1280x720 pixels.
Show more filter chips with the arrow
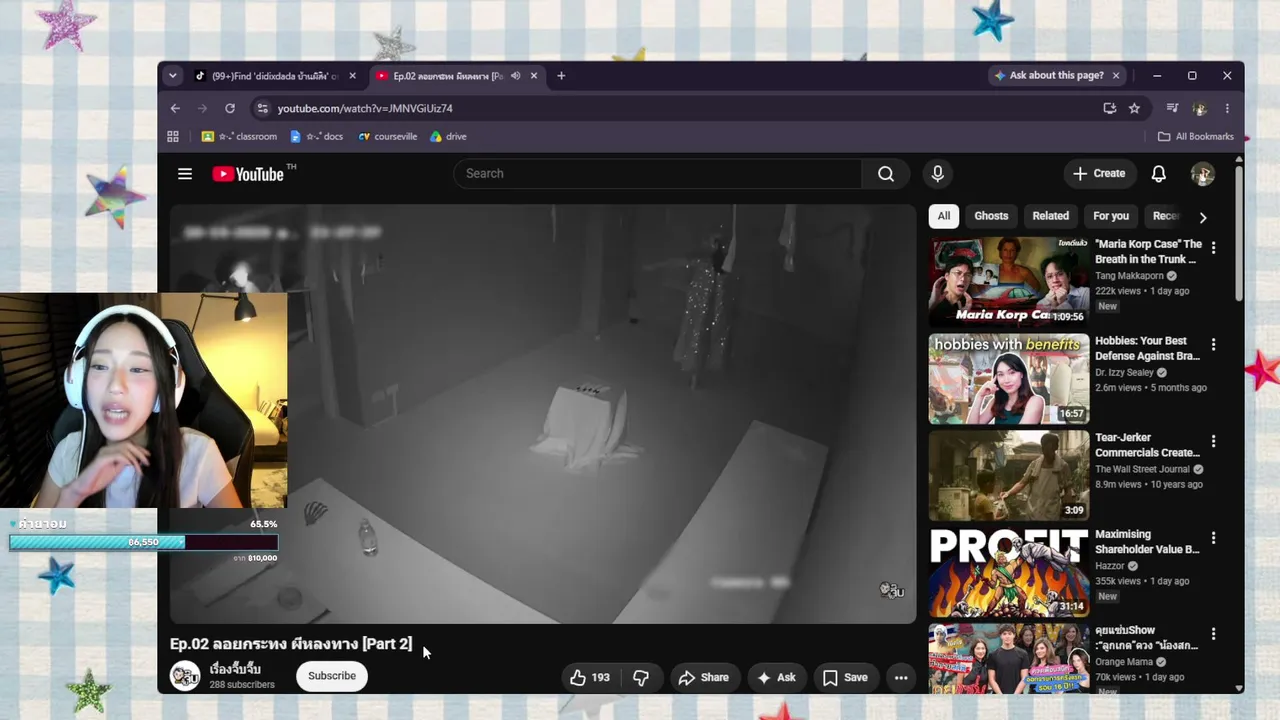click(x=1203, y=217)
